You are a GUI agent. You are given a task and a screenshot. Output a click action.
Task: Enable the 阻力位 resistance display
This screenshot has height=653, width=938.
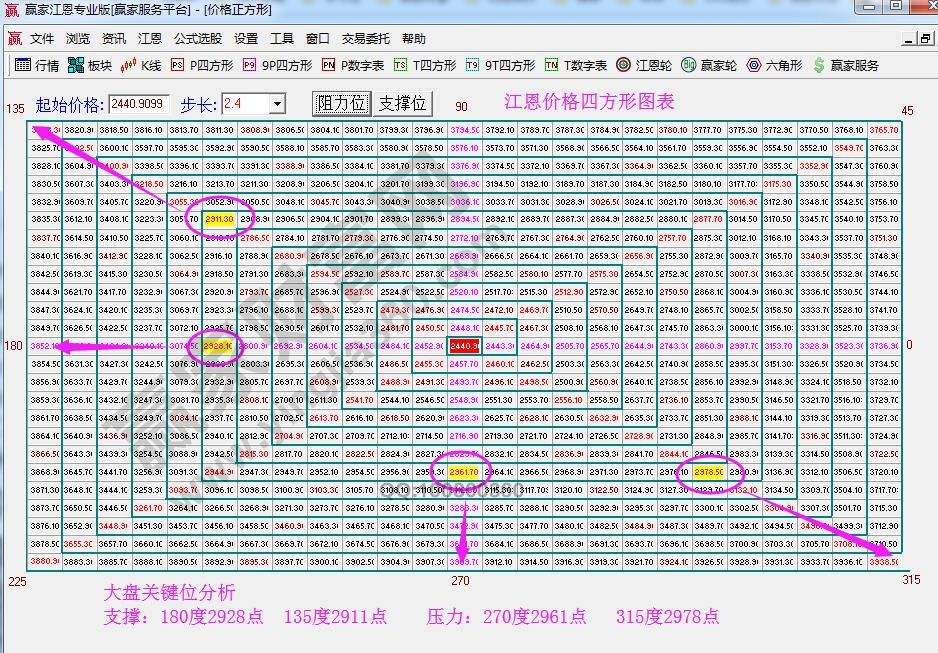click(341, 103)
